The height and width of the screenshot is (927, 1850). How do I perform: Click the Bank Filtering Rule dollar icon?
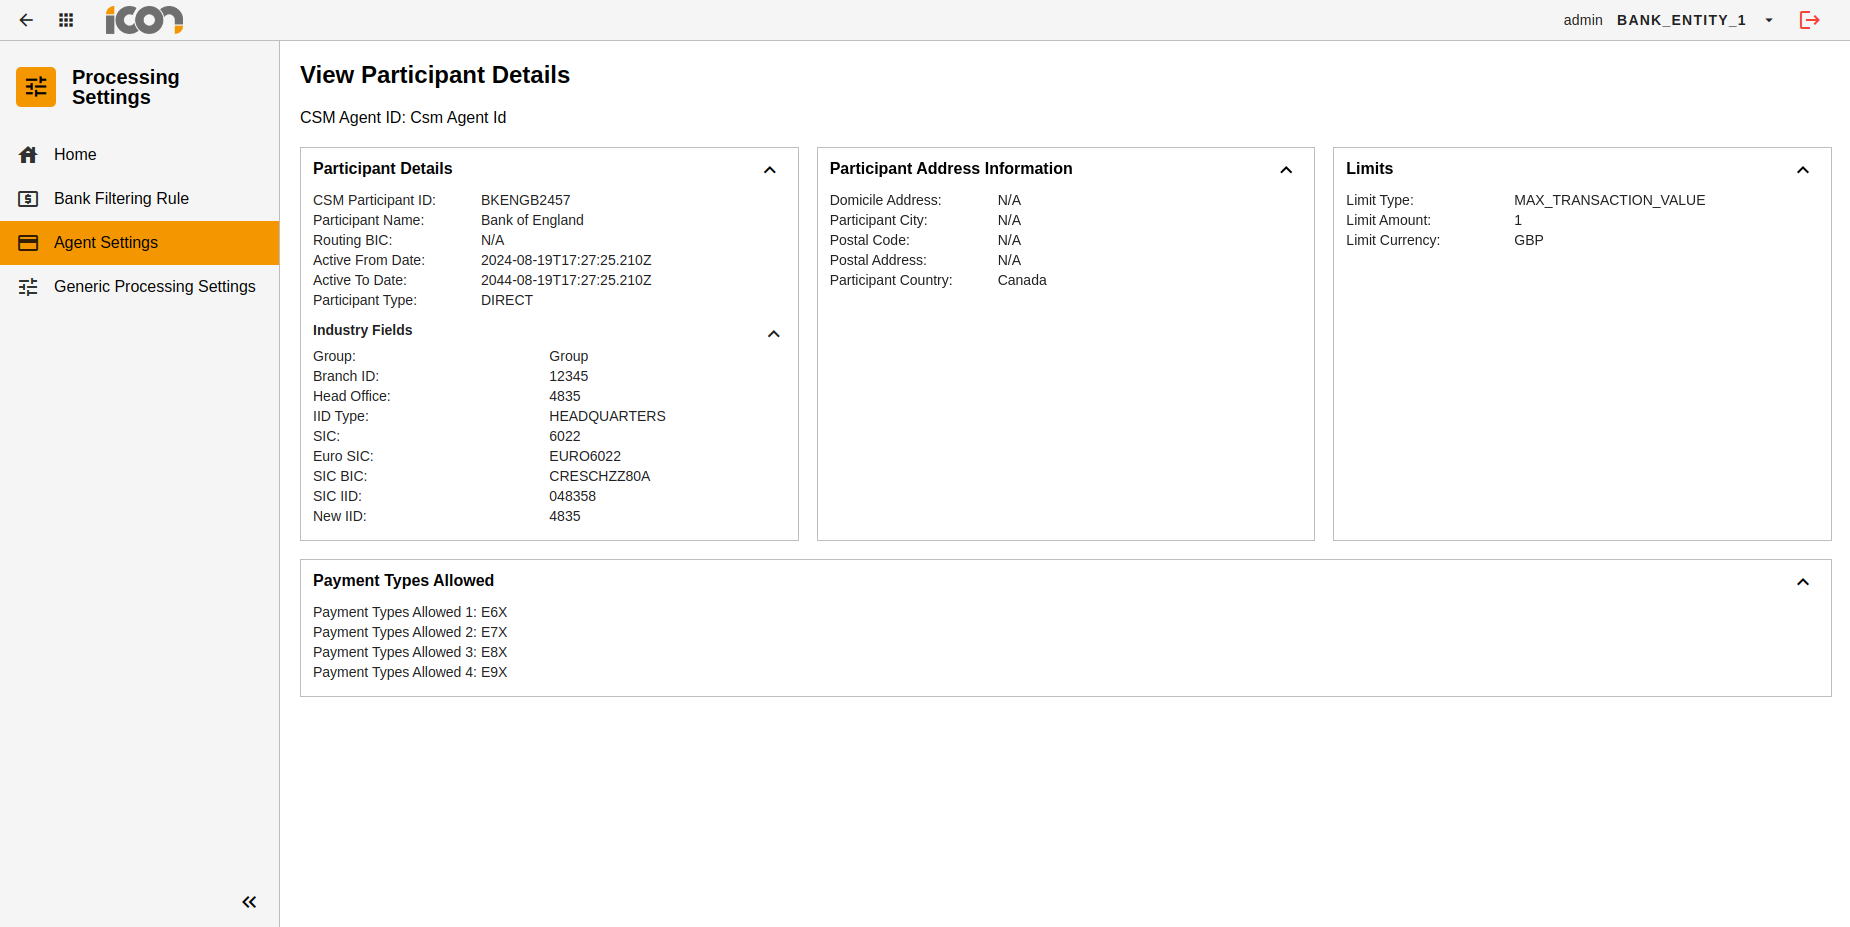coord(28,199)
